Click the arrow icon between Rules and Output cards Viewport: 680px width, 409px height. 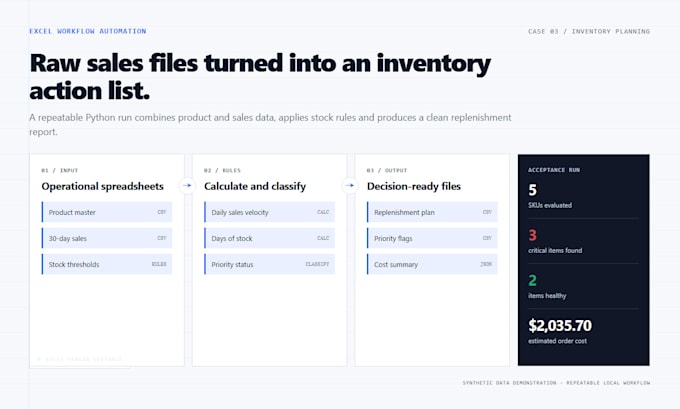[350, 186]
